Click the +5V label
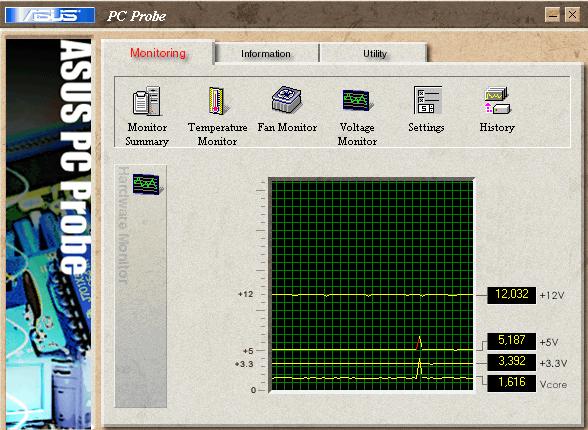This screenshot has height=430, width=588. (549, 342)
